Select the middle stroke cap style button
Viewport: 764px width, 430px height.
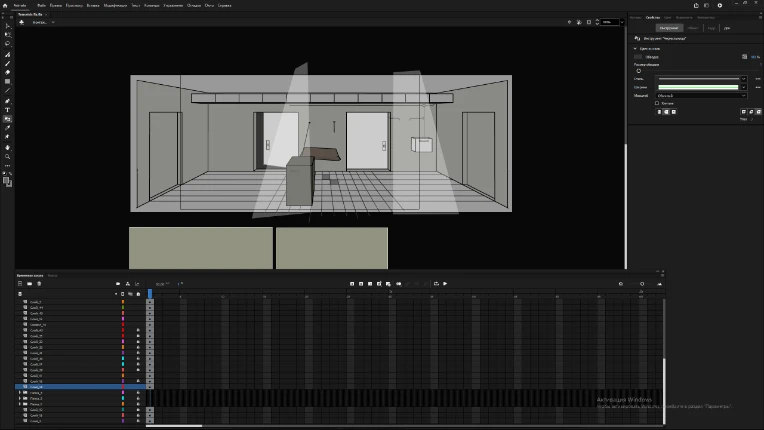(x=667, y=112)
